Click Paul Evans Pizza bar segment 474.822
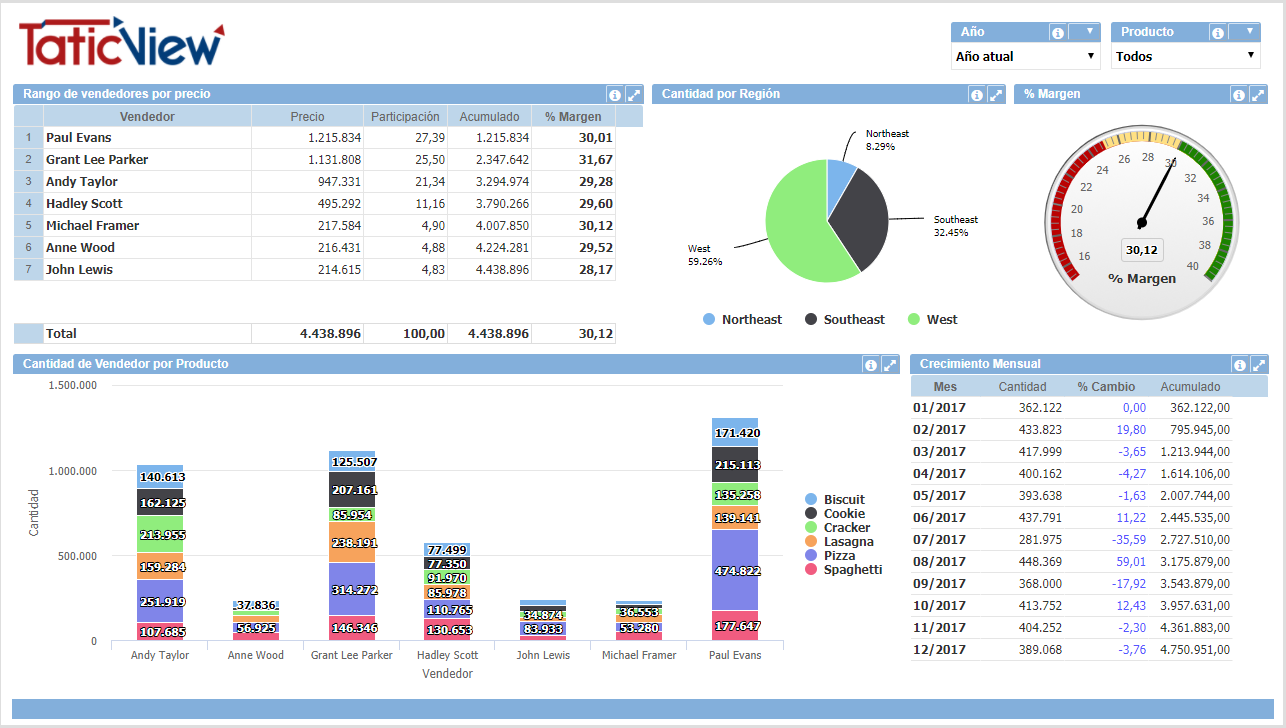The height and width of the screenshot is (728, 1286). [x=734, y=570]
